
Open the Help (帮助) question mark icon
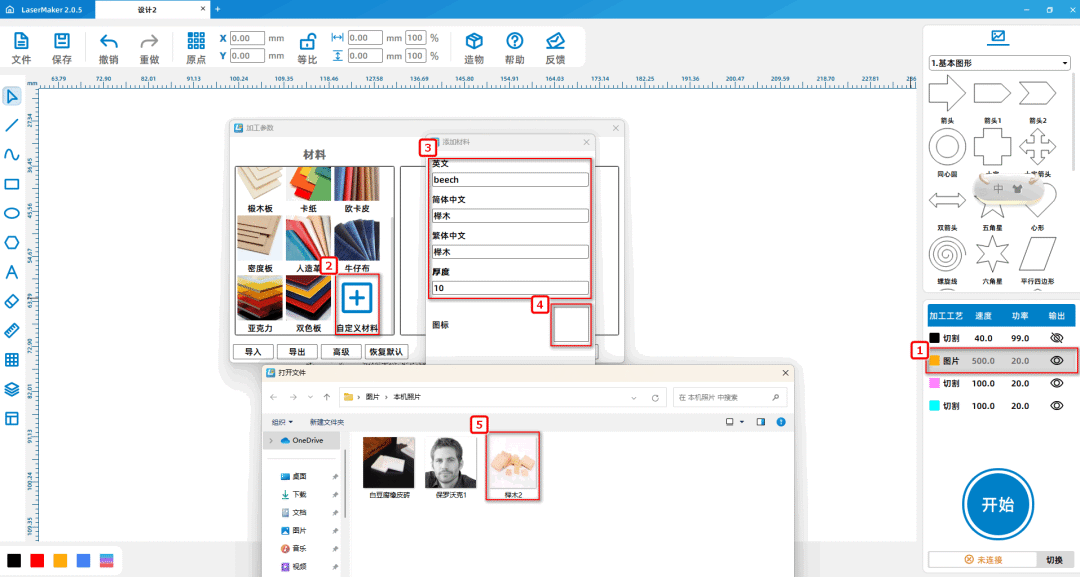(514, 42)
